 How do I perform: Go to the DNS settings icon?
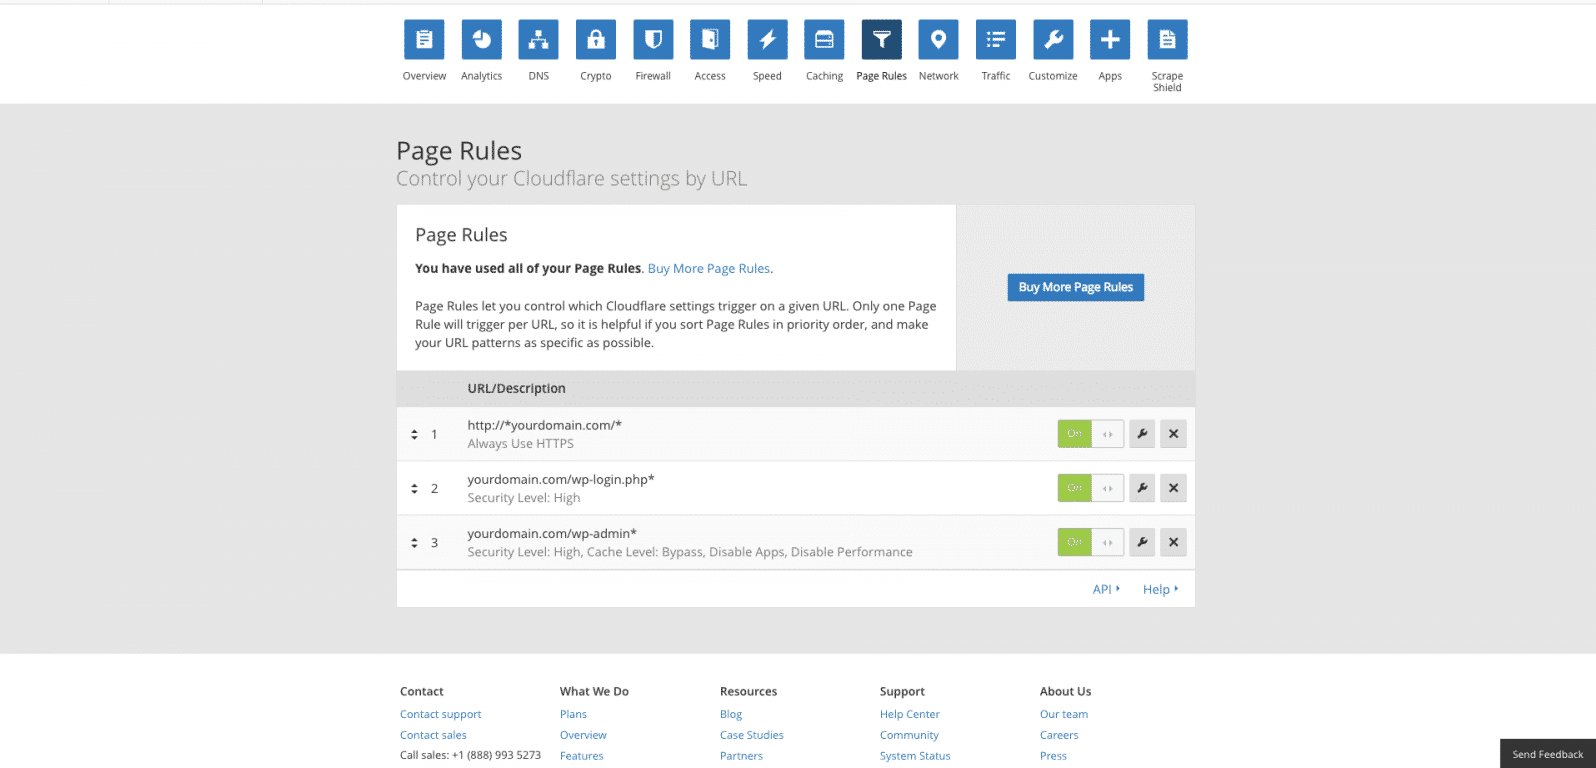(538, 40)
